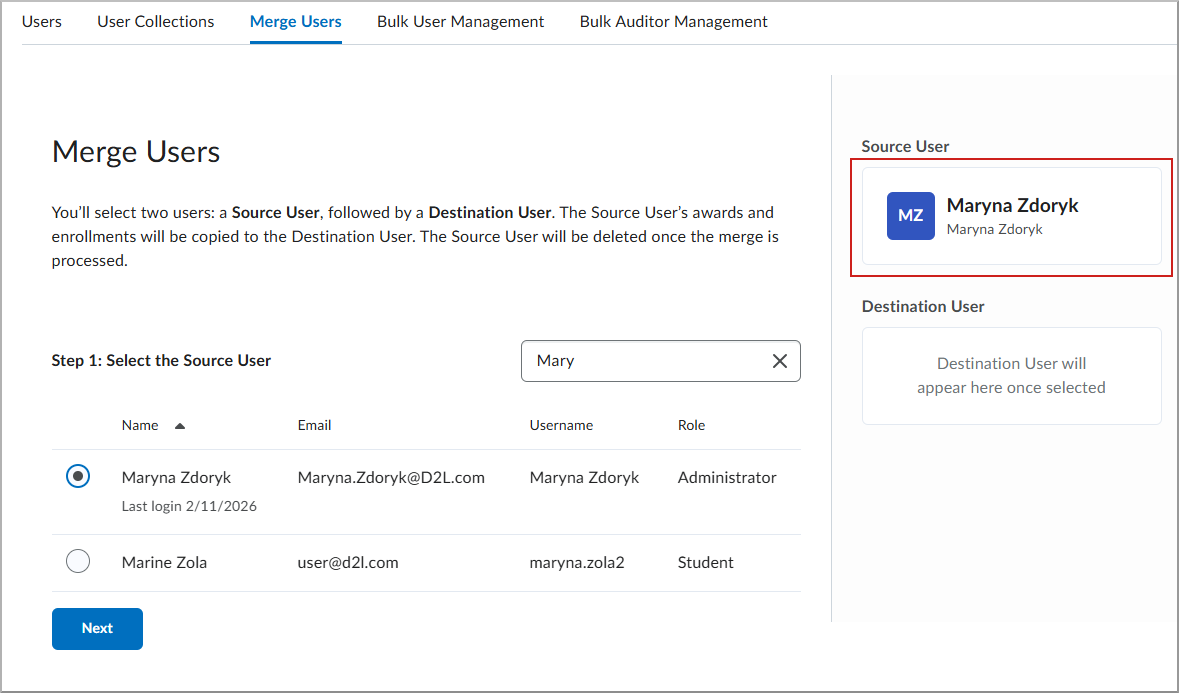1179x693 pixels.
Task: Click the Next button
Action: 97,628
